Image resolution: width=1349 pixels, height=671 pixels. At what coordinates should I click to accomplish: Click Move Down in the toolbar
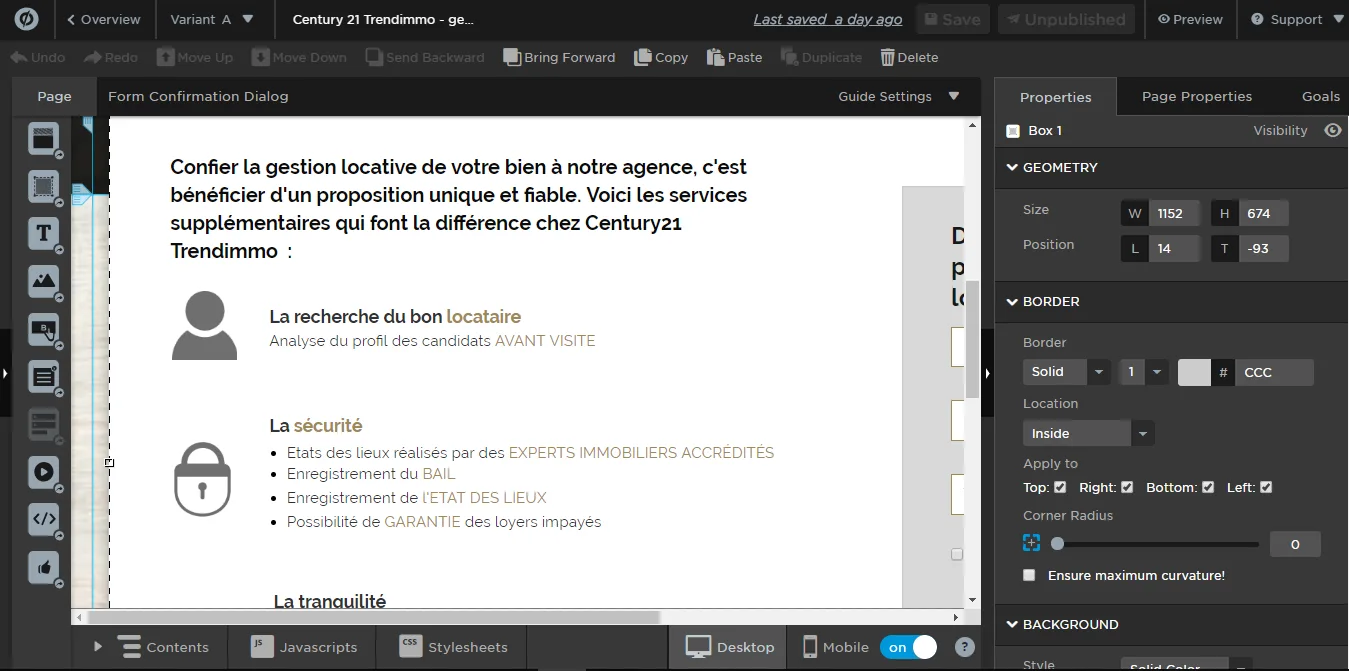pyautogui.click(x=299, y=57)
